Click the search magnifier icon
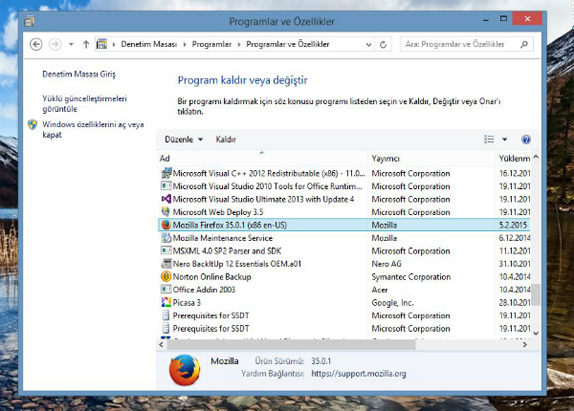Image resolution: width=574 pixels, height=411 pixels. coord(524,44)
